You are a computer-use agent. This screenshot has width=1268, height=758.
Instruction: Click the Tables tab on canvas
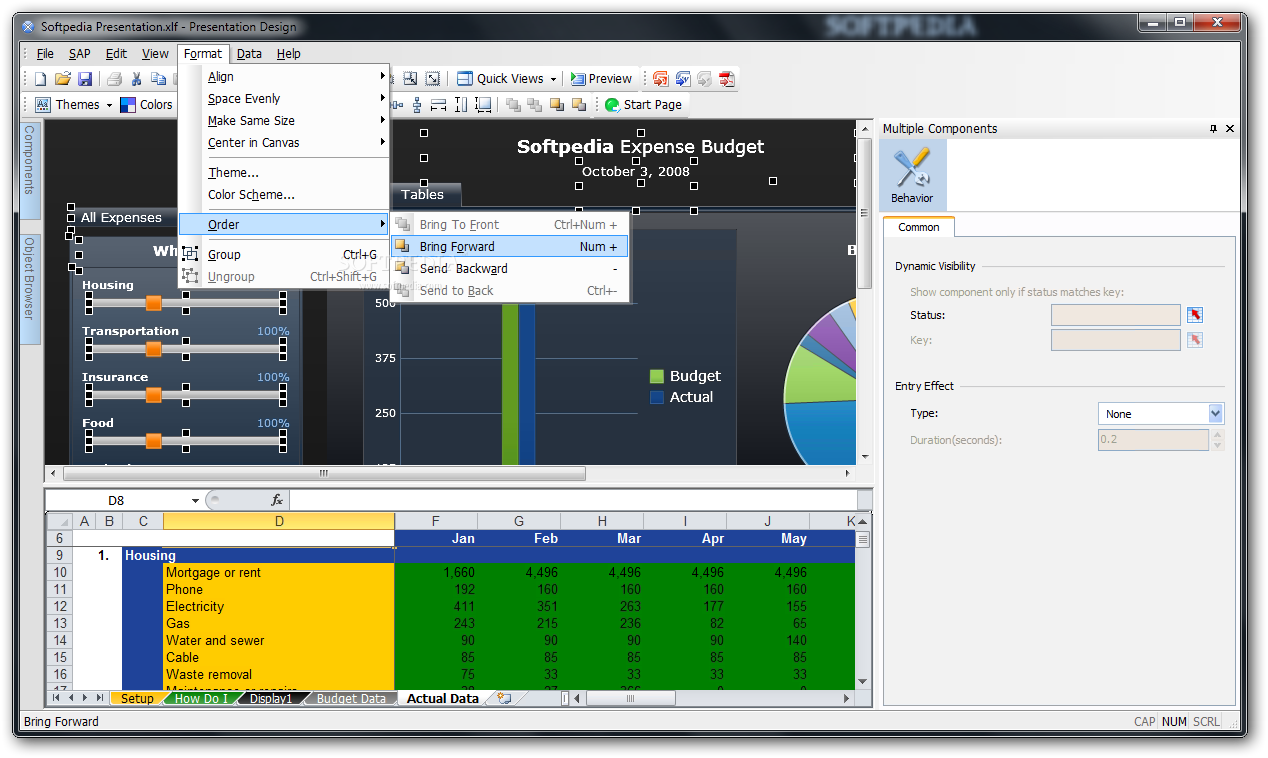(423, 195)
